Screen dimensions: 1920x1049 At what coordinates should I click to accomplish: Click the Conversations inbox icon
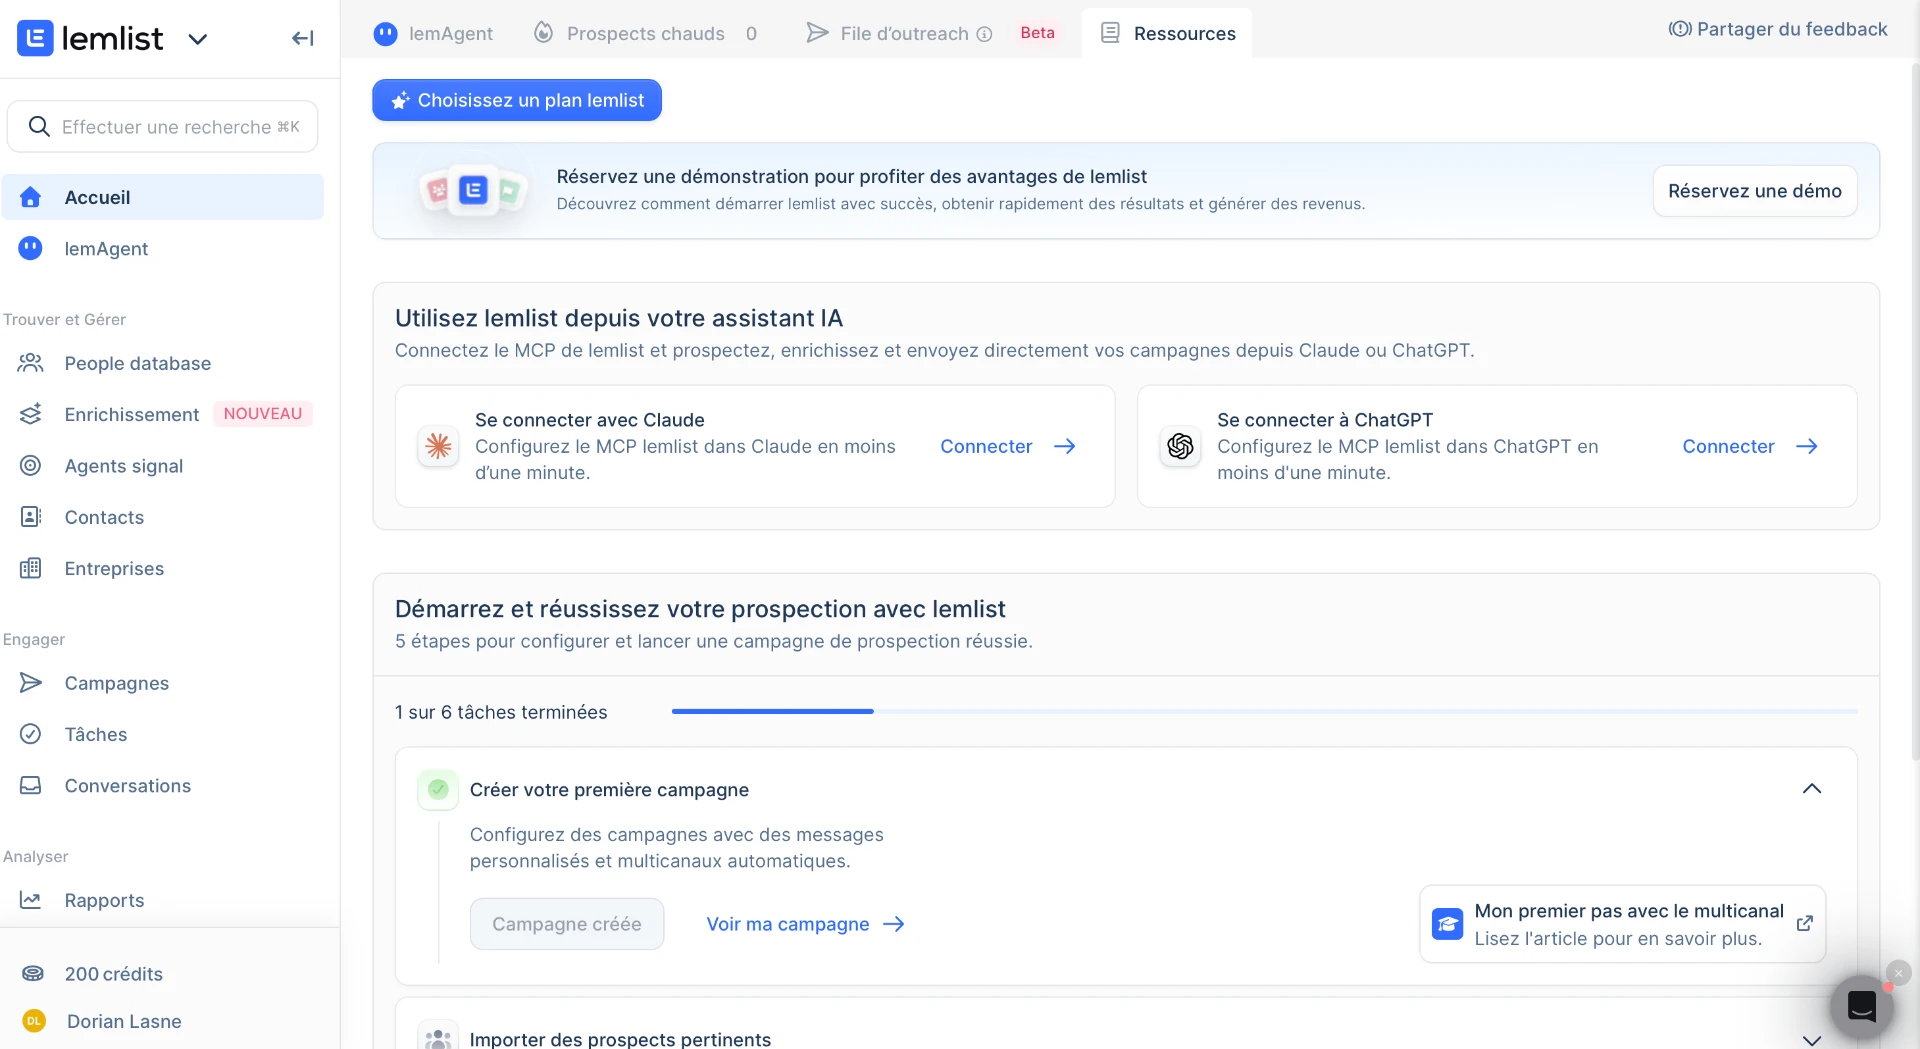pos(31,785)
